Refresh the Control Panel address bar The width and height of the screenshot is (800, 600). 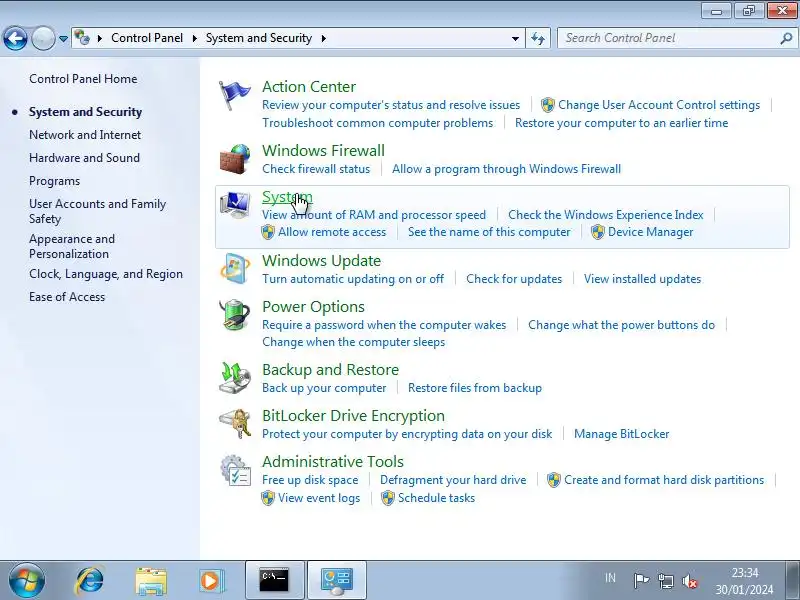pyautogui.click(x=538, y=38)
